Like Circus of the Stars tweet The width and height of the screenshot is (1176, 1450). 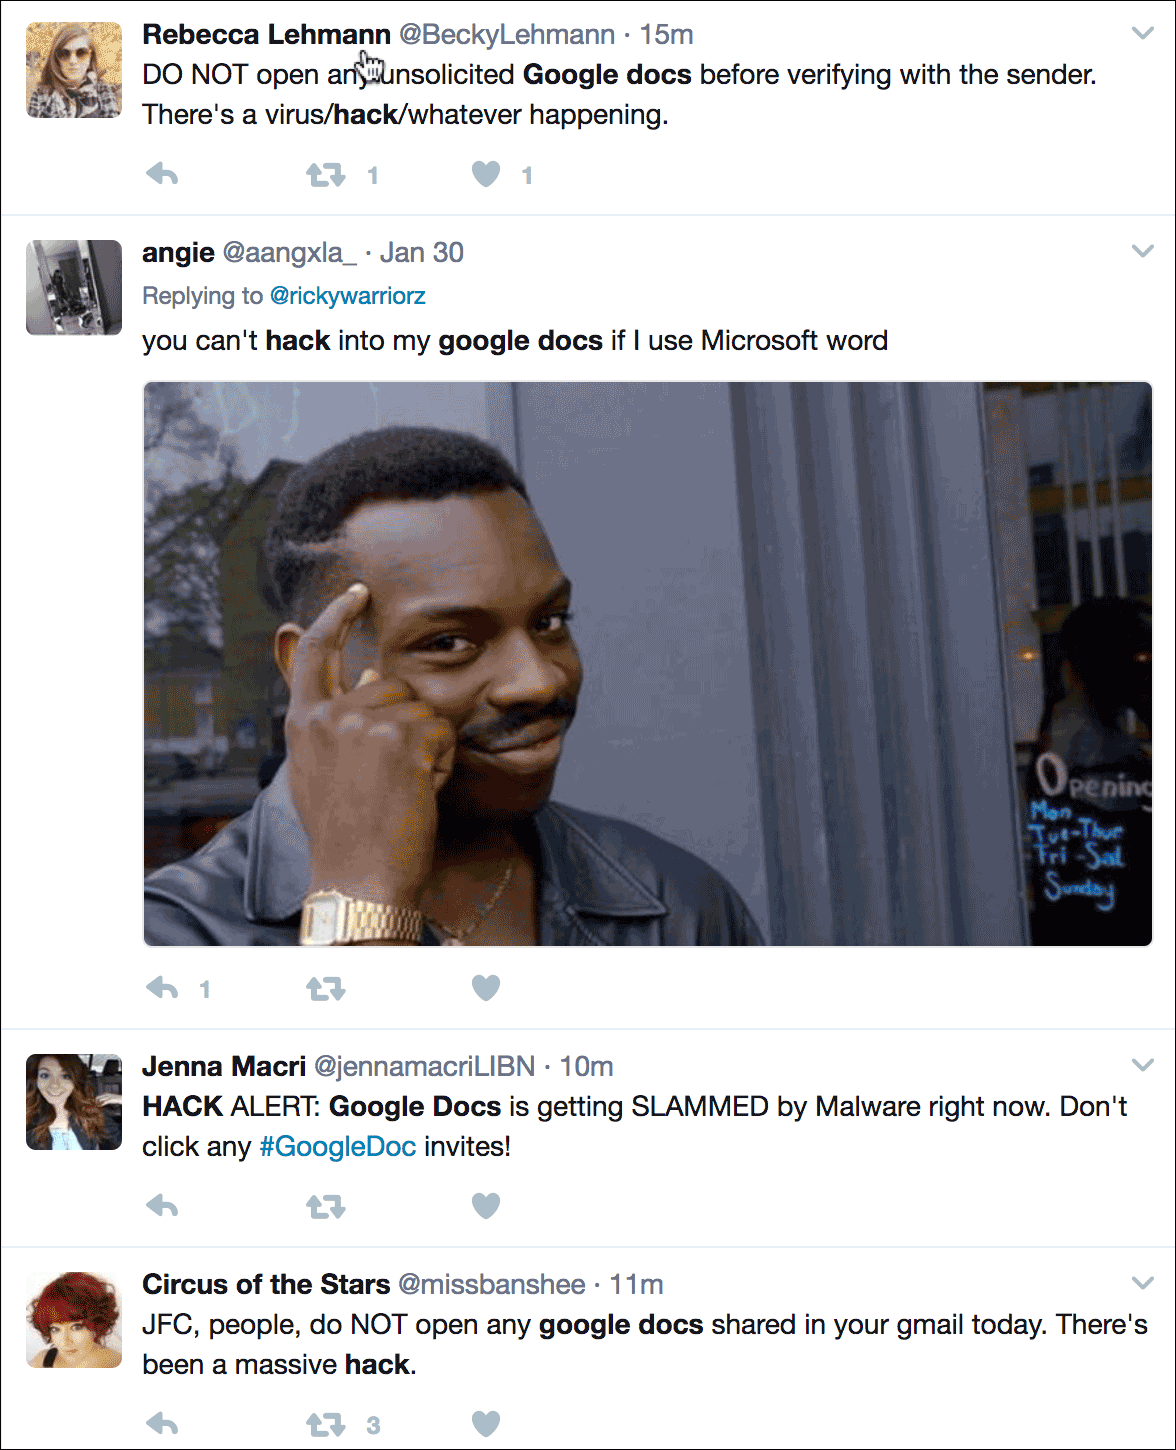coord(486,1424)
